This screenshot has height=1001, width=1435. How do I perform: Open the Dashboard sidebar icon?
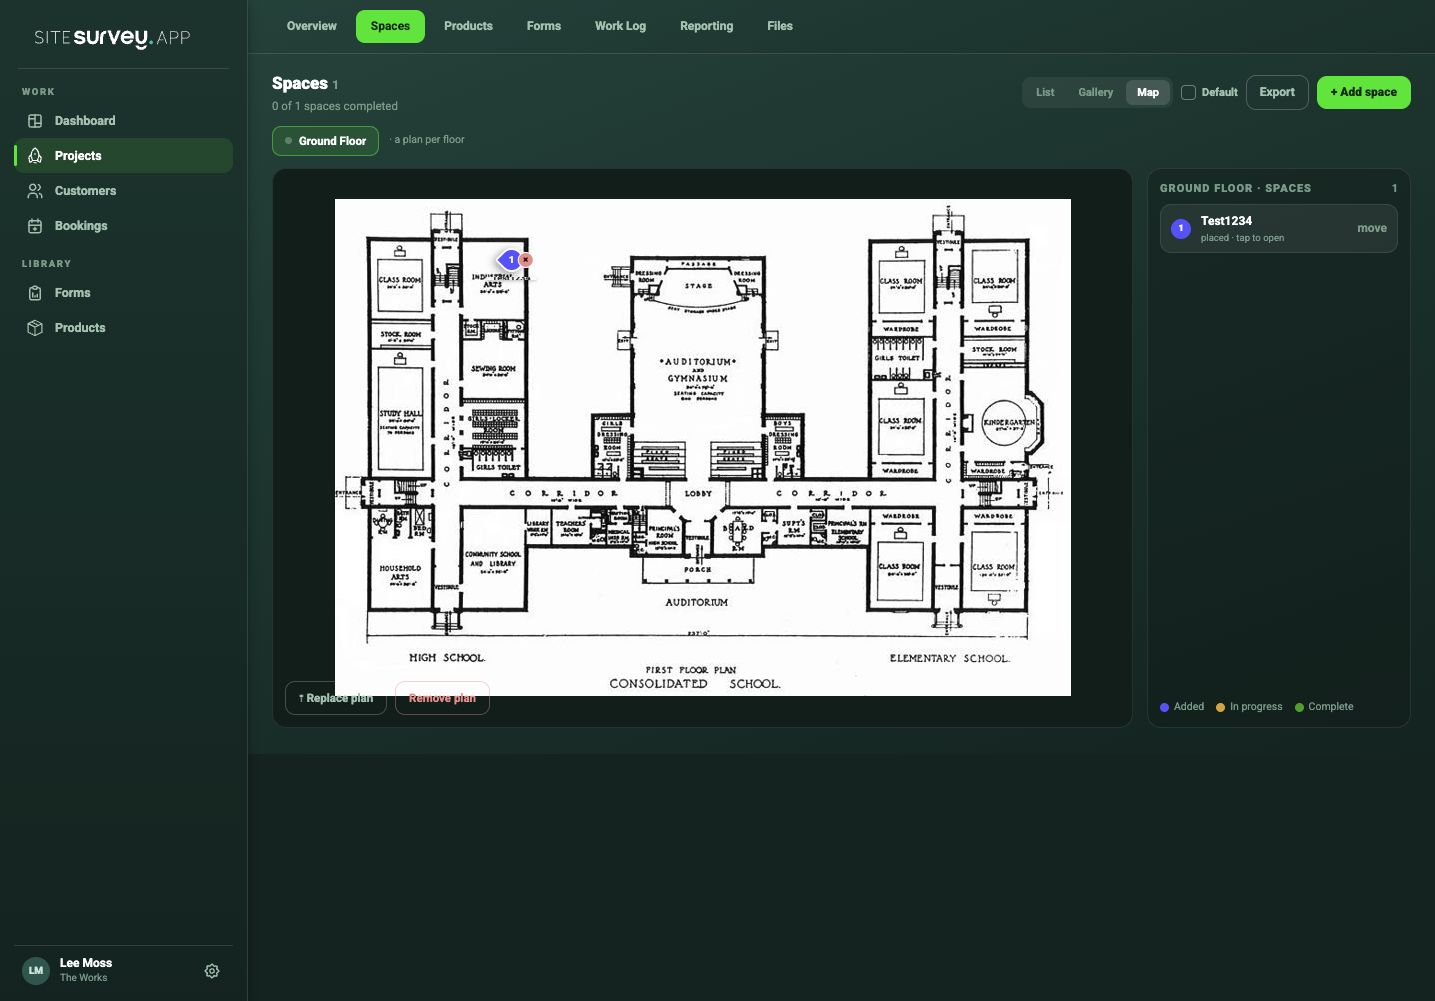[x=35, y=121]
